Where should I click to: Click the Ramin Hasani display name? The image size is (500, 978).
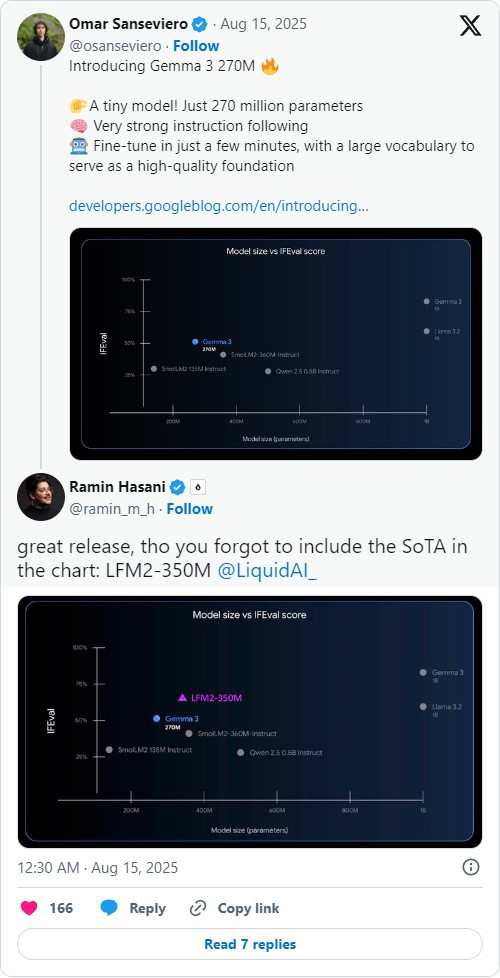[118, 487]
